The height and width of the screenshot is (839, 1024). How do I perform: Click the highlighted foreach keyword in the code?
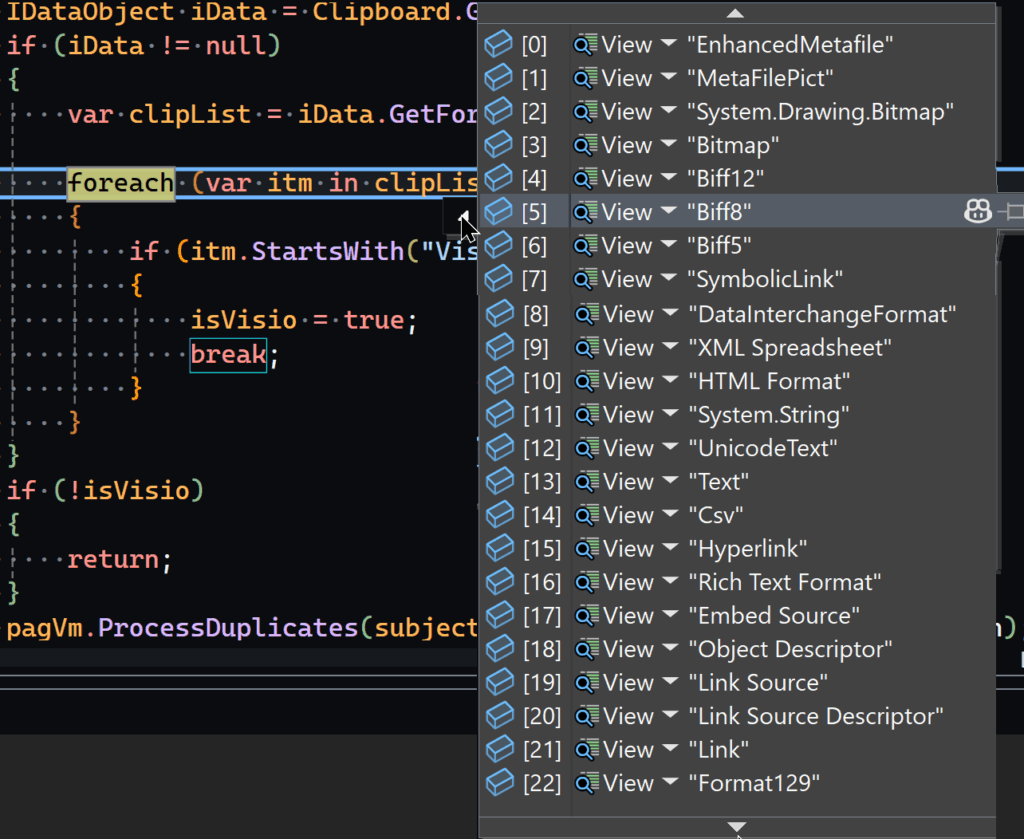pyautogui.click(x=120, y=184)
